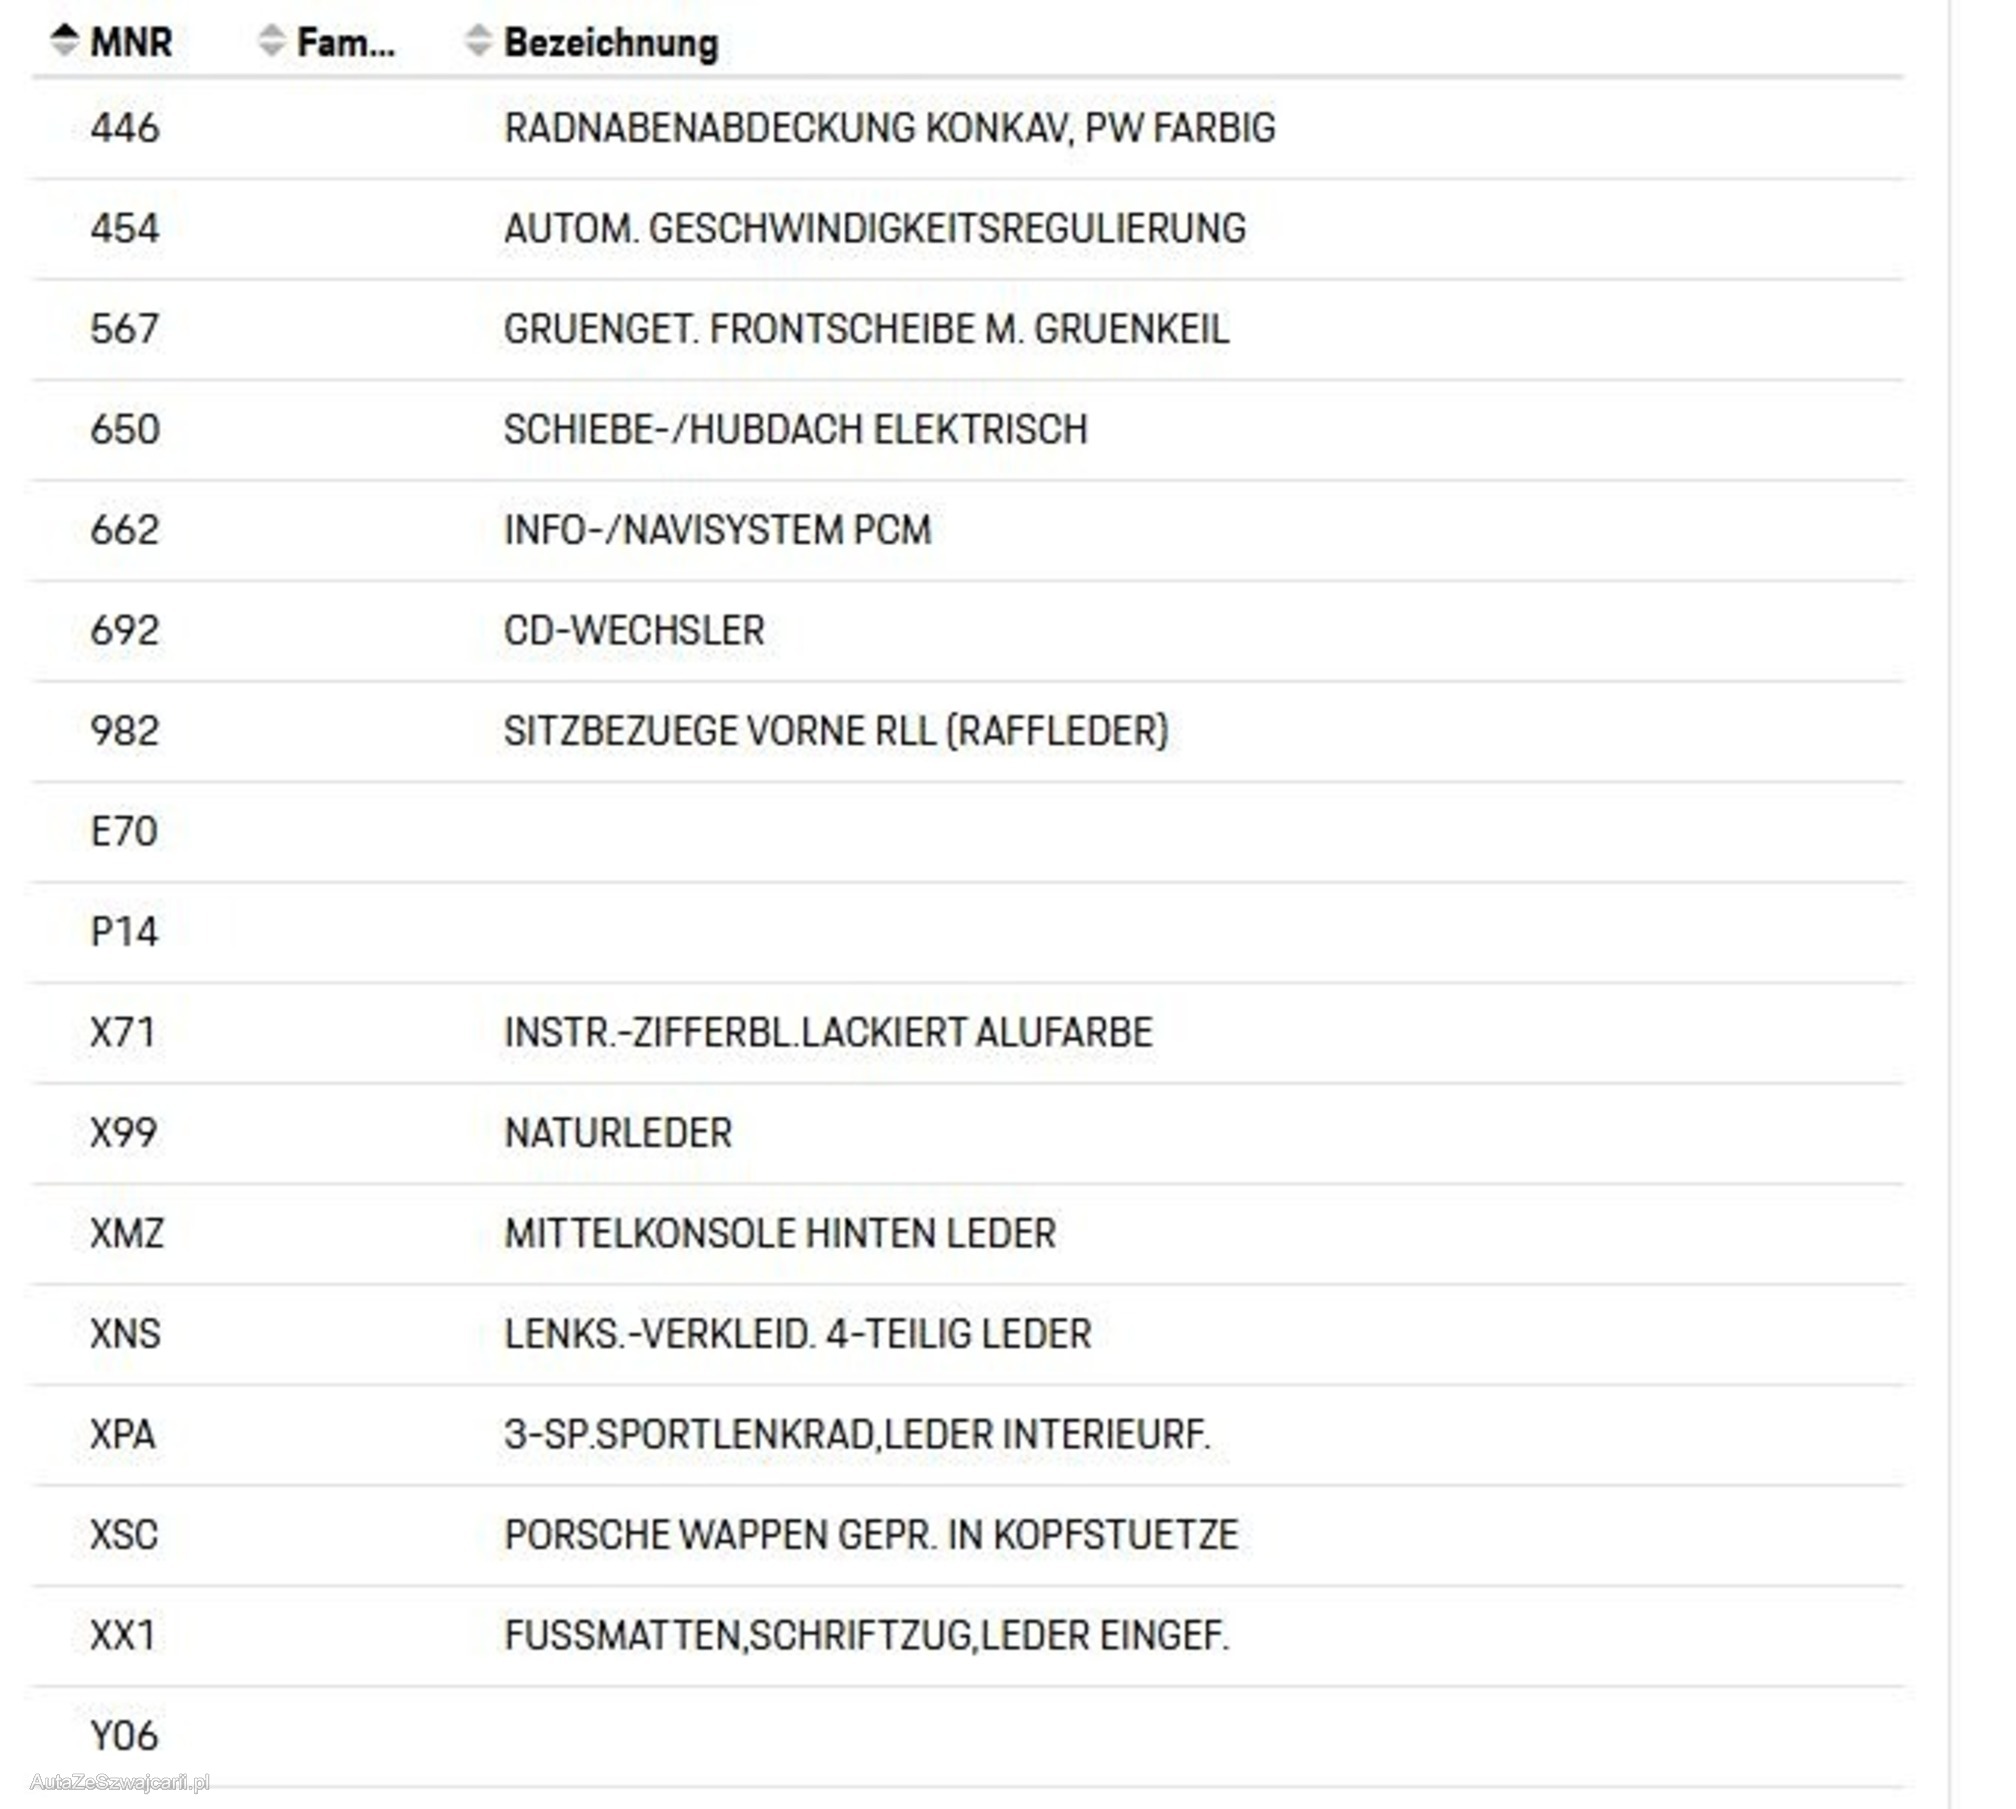This screenshot has width=2016, height=1809.
Task: Click XSC Porsche Wappen Kopfstuetze row
Action: pos(967,1536)
